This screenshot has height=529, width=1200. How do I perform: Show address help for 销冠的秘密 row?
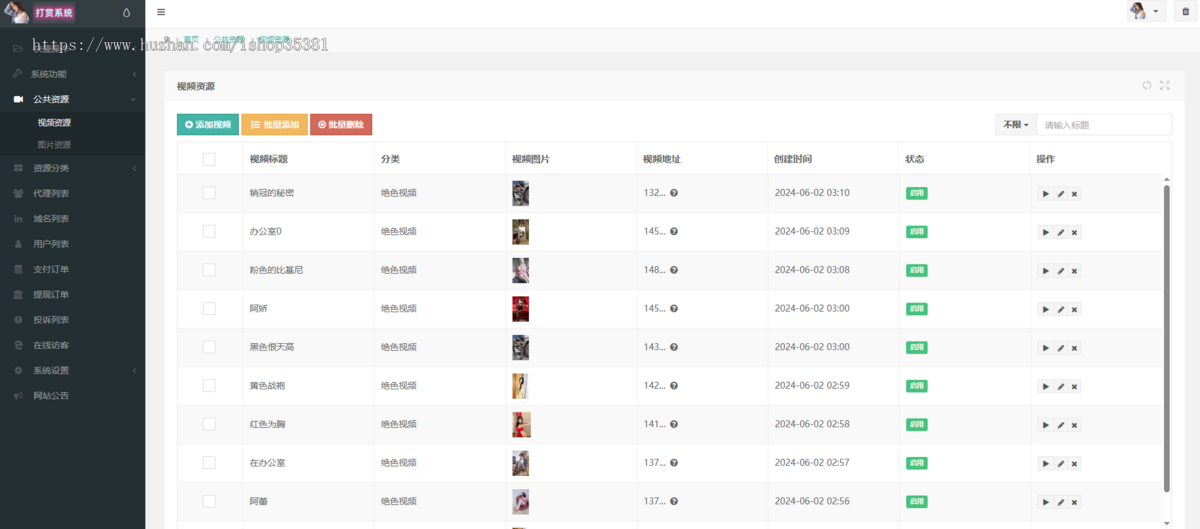tap(674, 193)
